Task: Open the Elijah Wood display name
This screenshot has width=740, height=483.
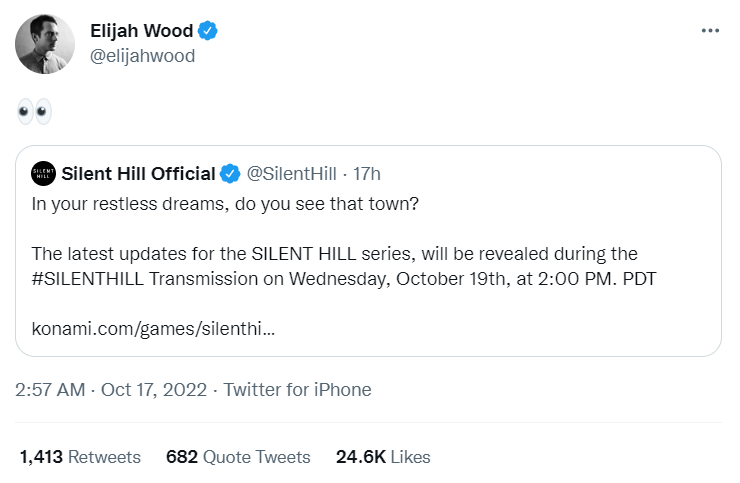Action: 142,31
